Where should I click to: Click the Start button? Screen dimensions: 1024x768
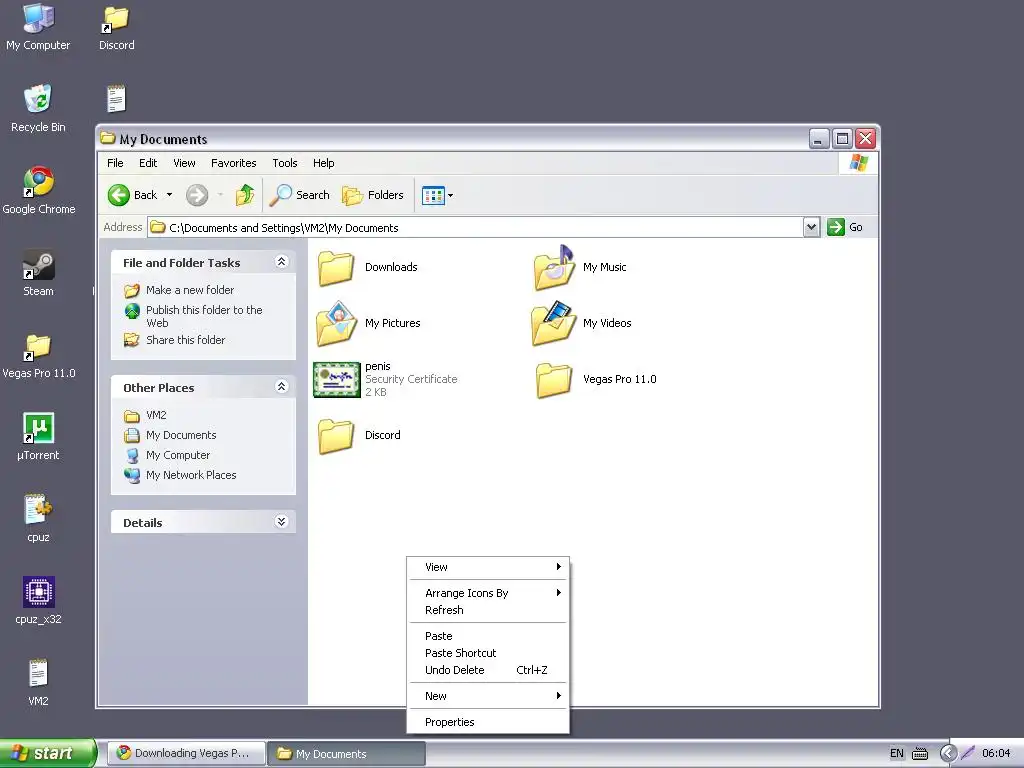[48, 753]
